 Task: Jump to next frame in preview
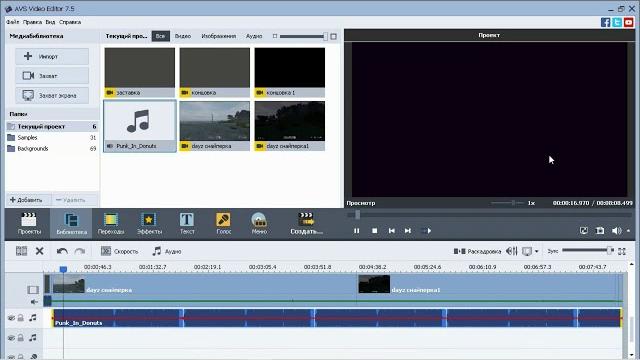pyautogui.click(x=408, y=231)
